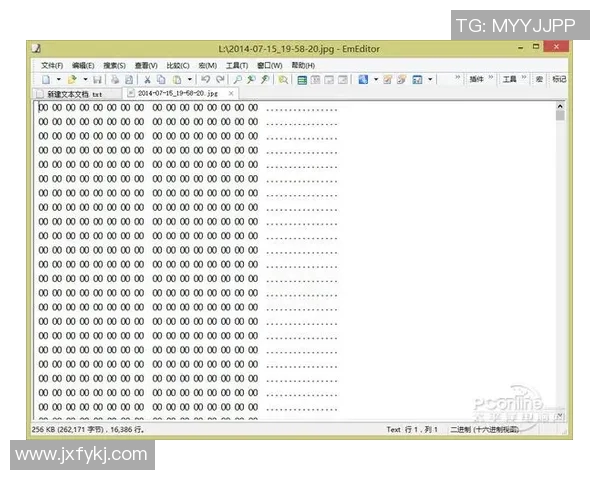Viewport: 600px width, 480px height.
Task: Click the Copy icon in toolbar
Action: click(x=162, y=79)
